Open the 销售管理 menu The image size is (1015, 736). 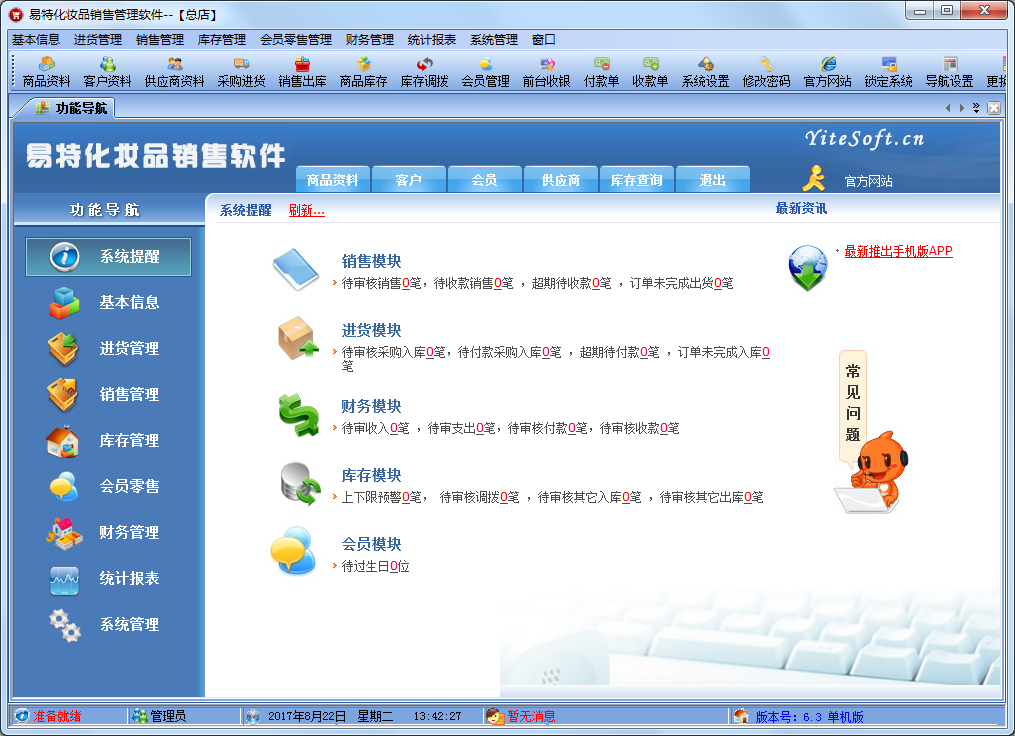160,39
